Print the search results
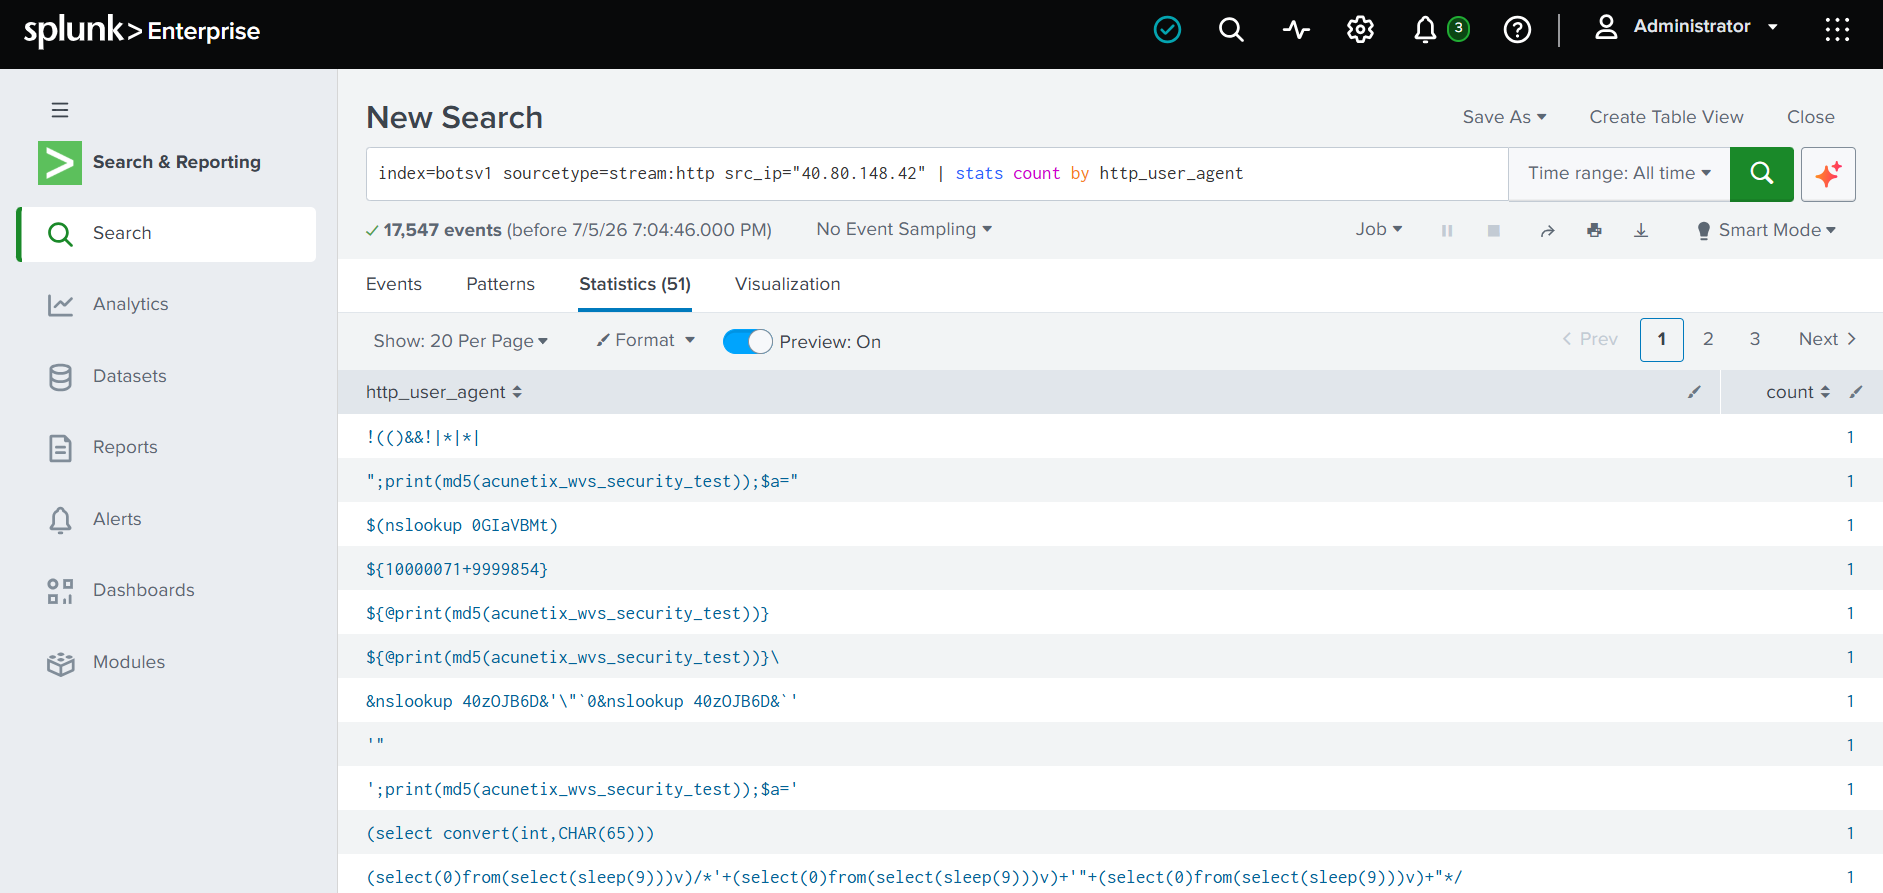1883x893 pixels. click(1594, 231)
